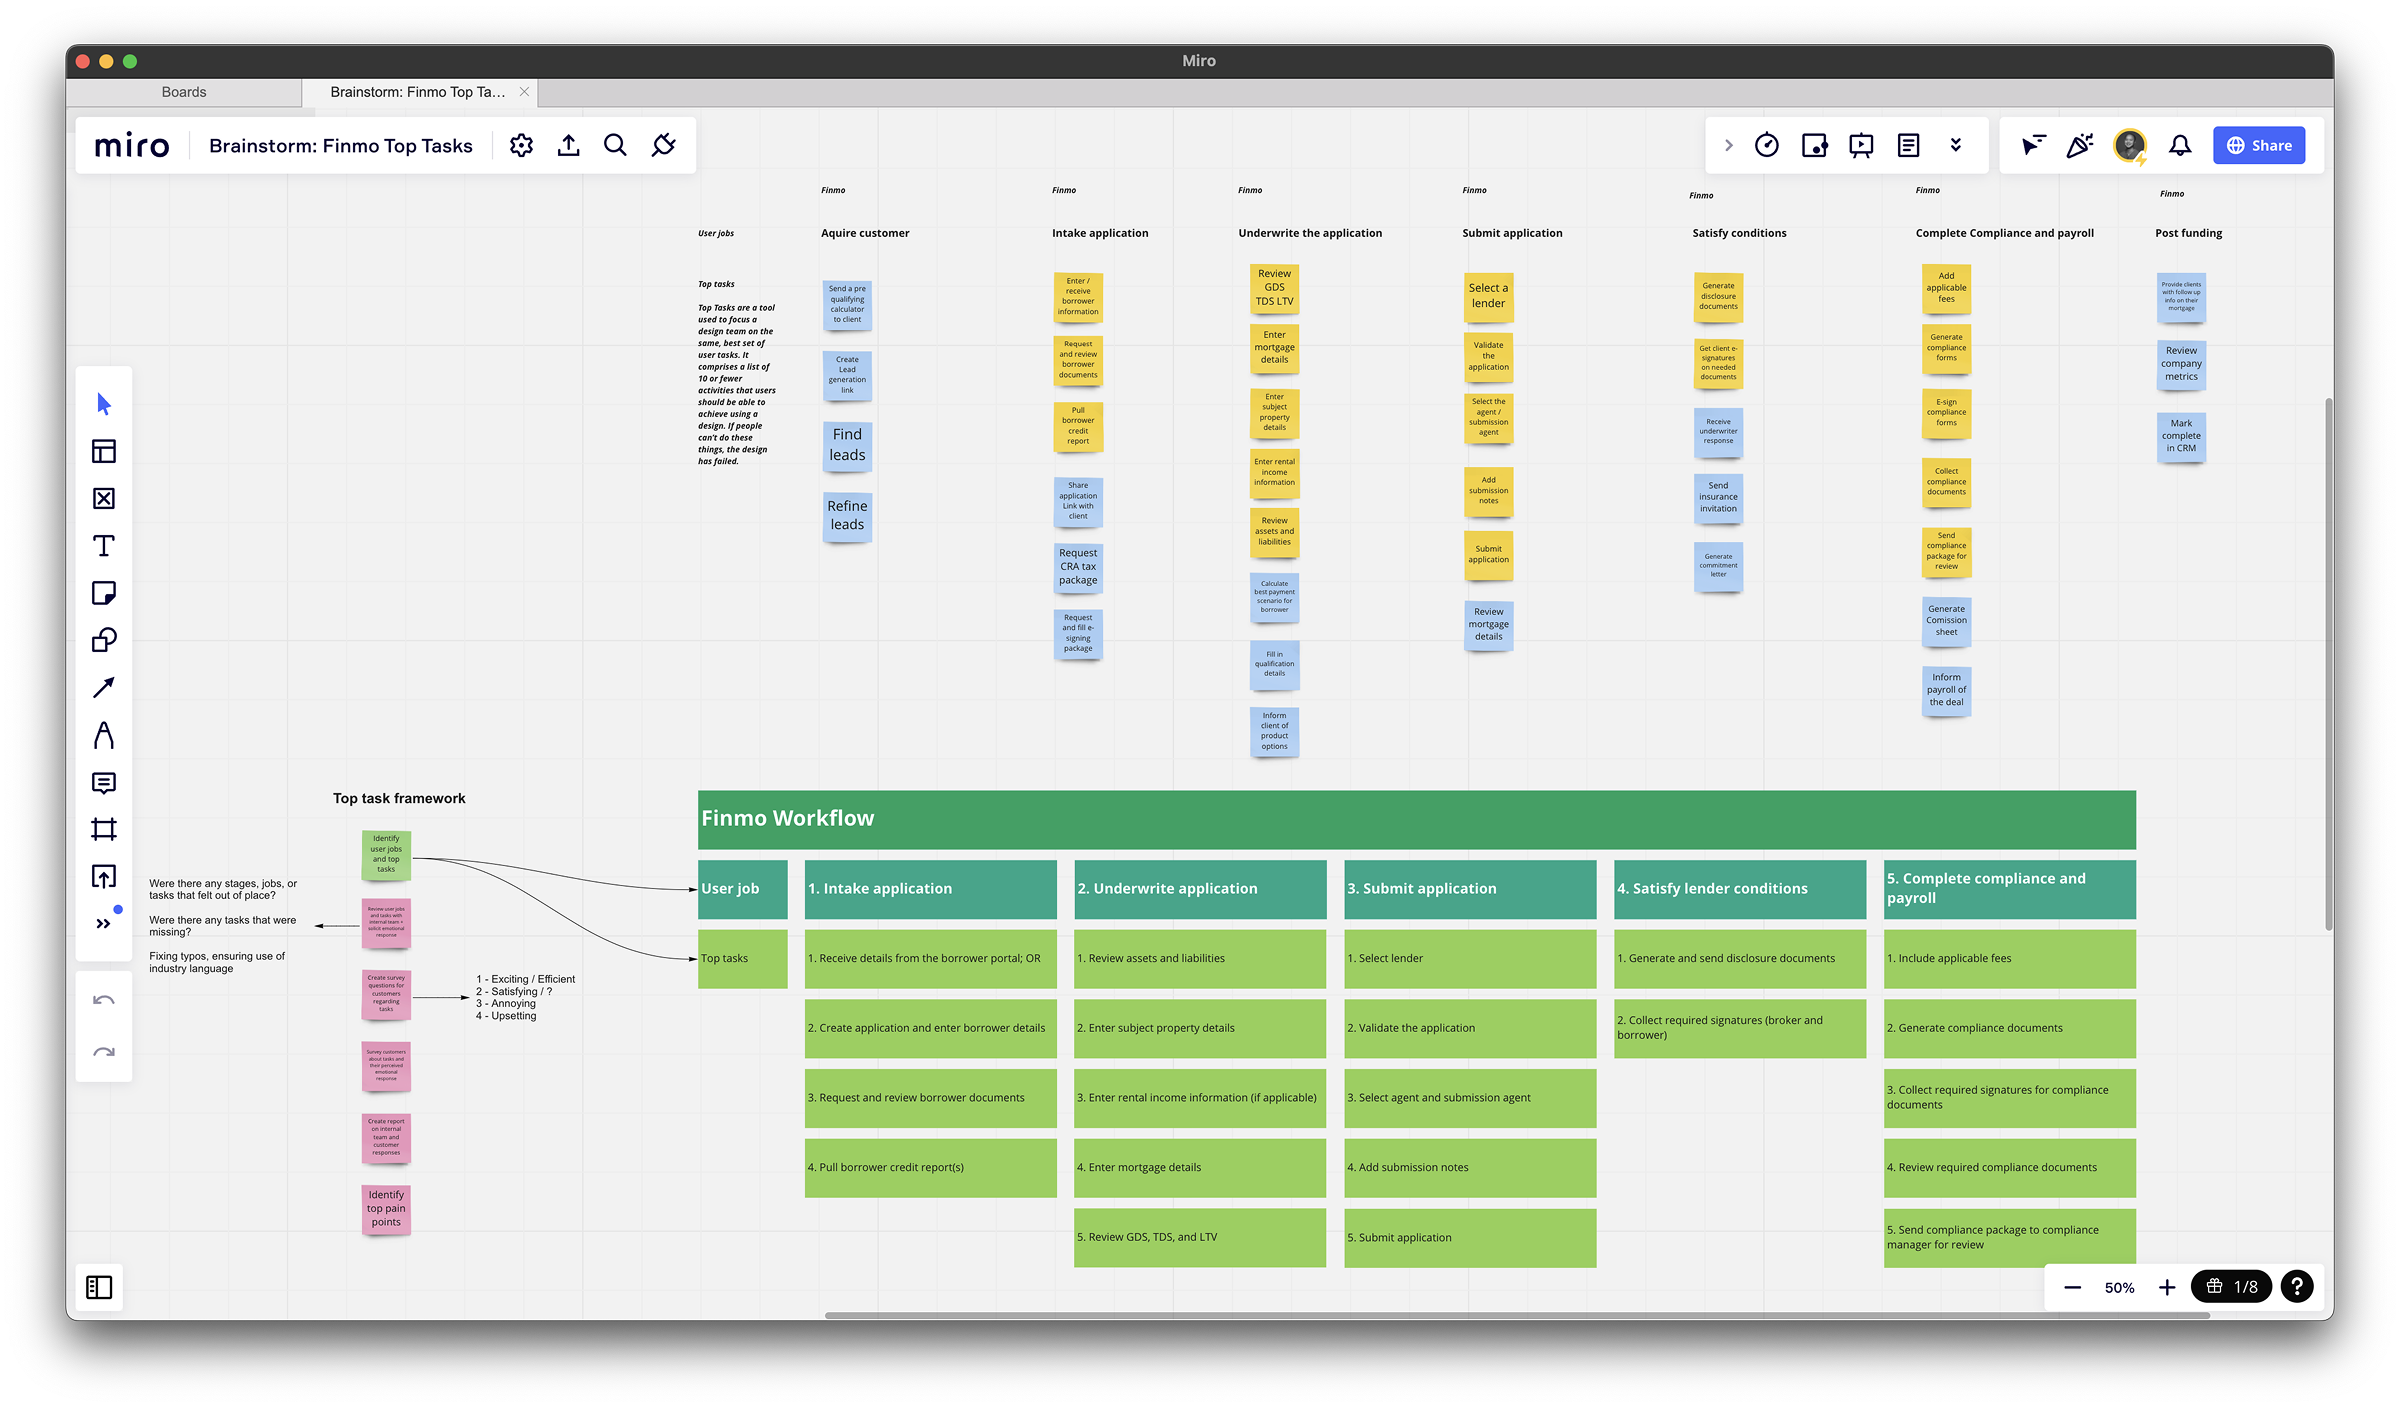
Task: Select the text tool in toolbar
Action: pyautogui.click(x=103, y=546)
